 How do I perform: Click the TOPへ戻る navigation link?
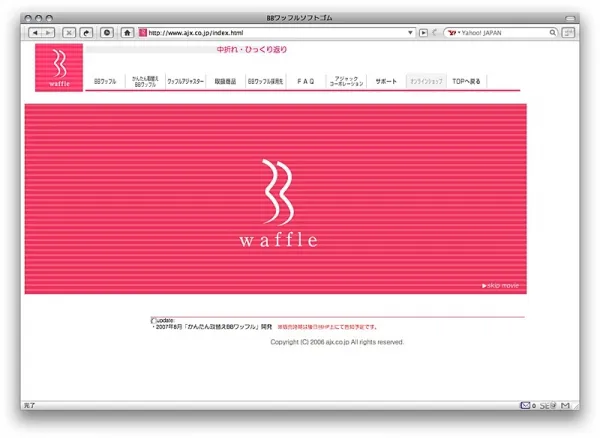pos(466,80)
